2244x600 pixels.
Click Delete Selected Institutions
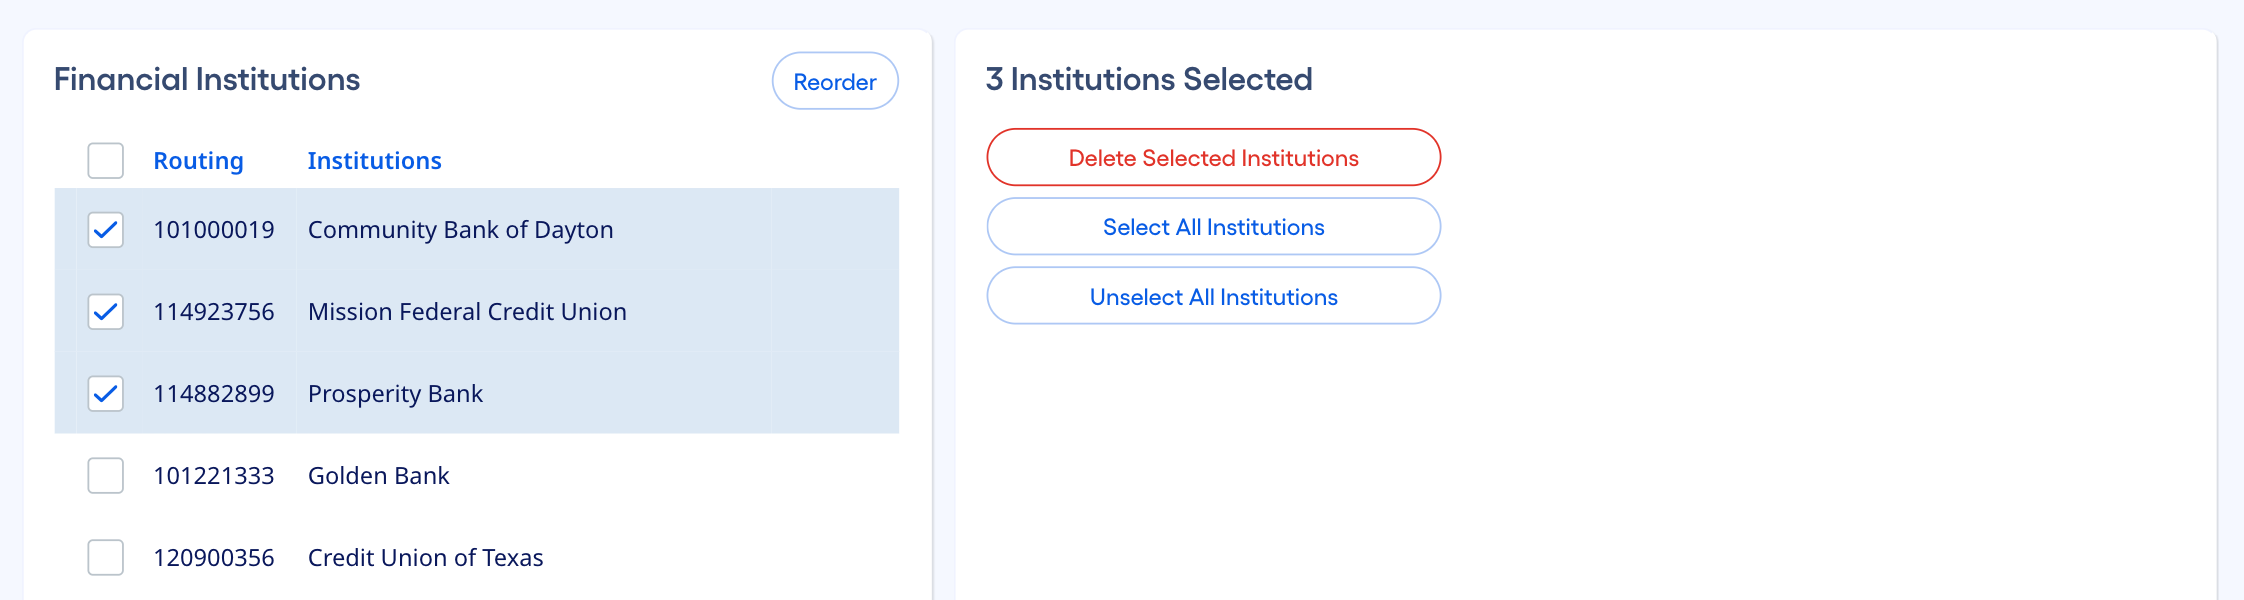pos(1213,157)
